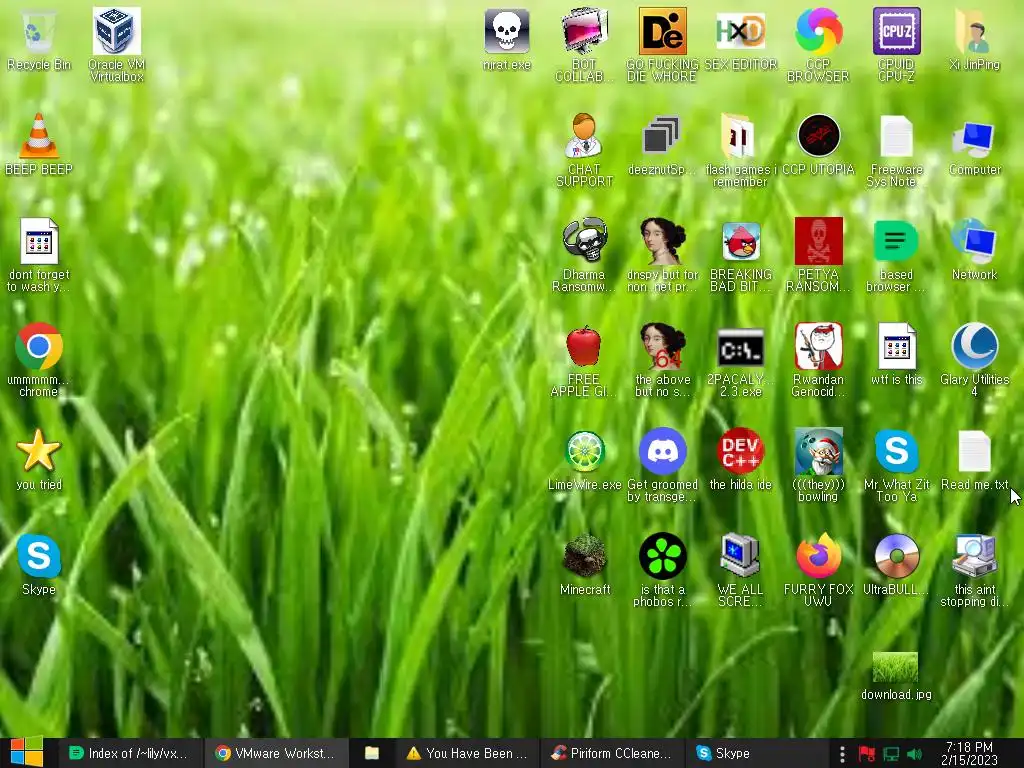Viewport: 1024px width, 768px height.
Task: Click the Rwandan Genocid... icon
Action: 818,346
